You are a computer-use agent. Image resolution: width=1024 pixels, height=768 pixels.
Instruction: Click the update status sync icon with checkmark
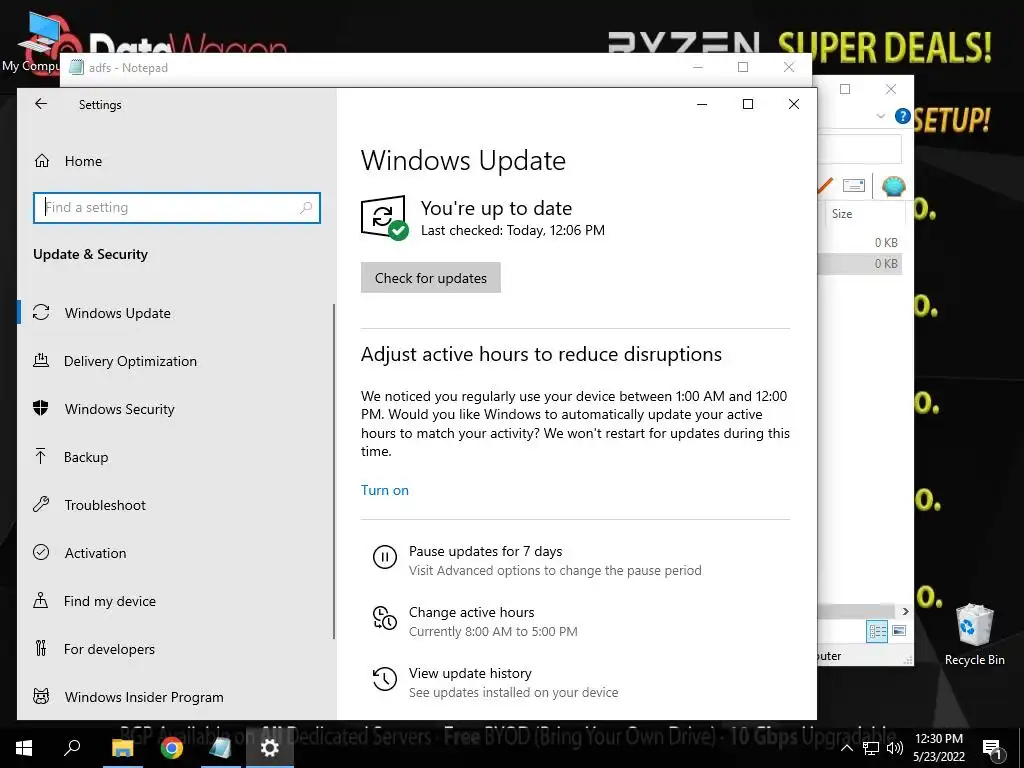click(384, 217)
